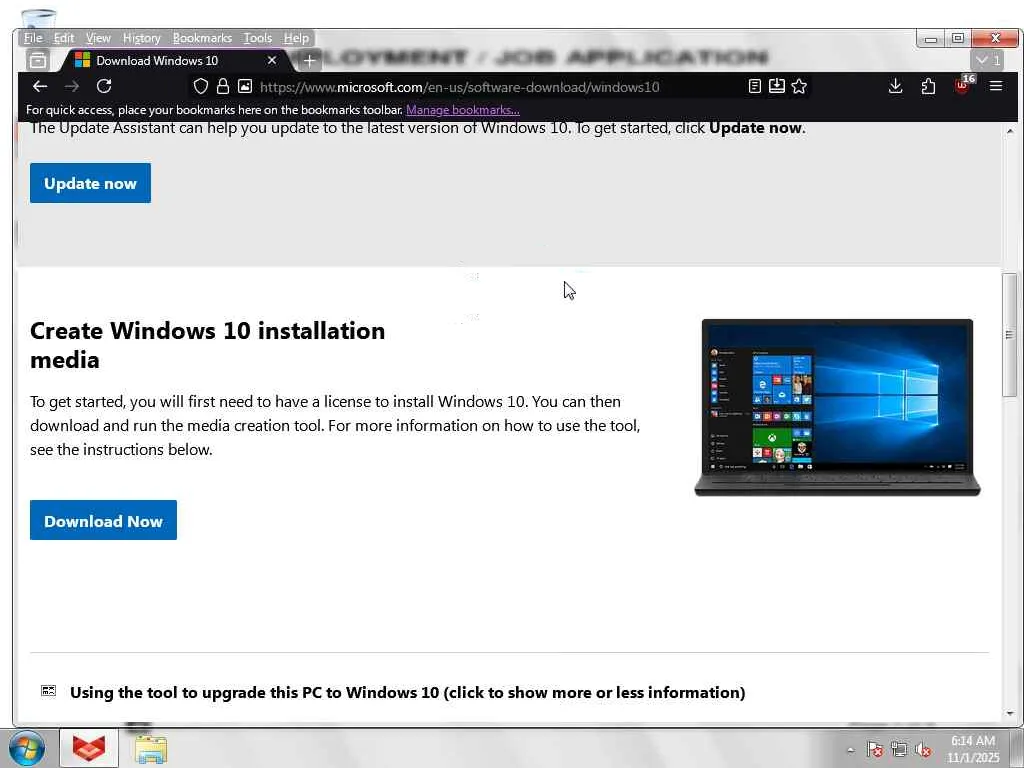Open the Windows Start menu
The width and height of the screenshot is (1024, 768).
pos(27,748)
